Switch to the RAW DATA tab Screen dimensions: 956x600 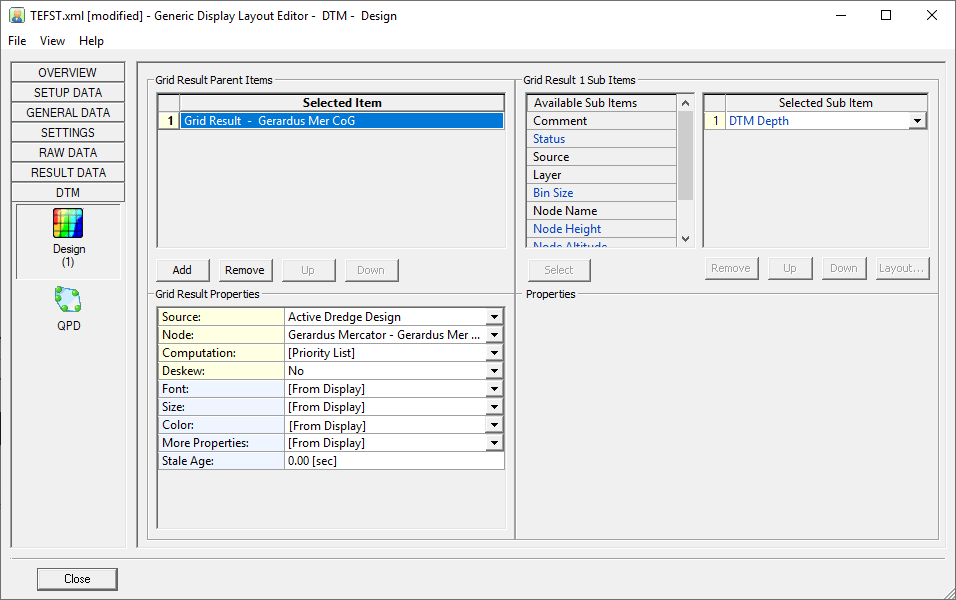click(x=68, y=152)
